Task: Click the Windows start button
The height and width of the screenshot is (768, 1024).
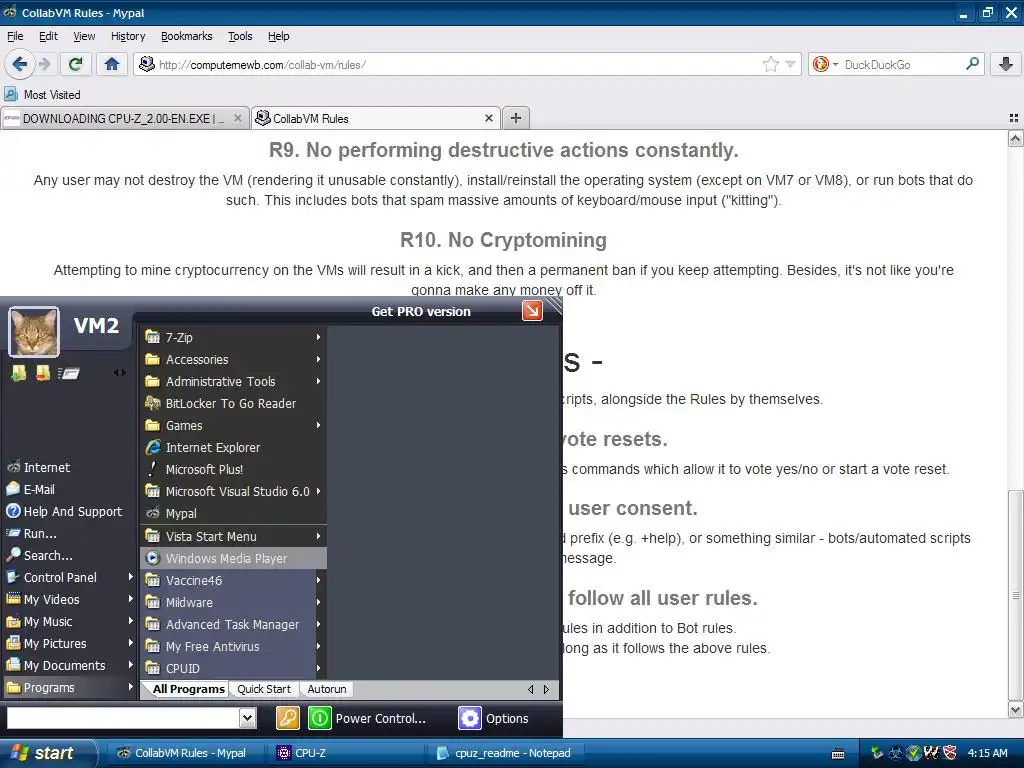Action: pos(47,753)
